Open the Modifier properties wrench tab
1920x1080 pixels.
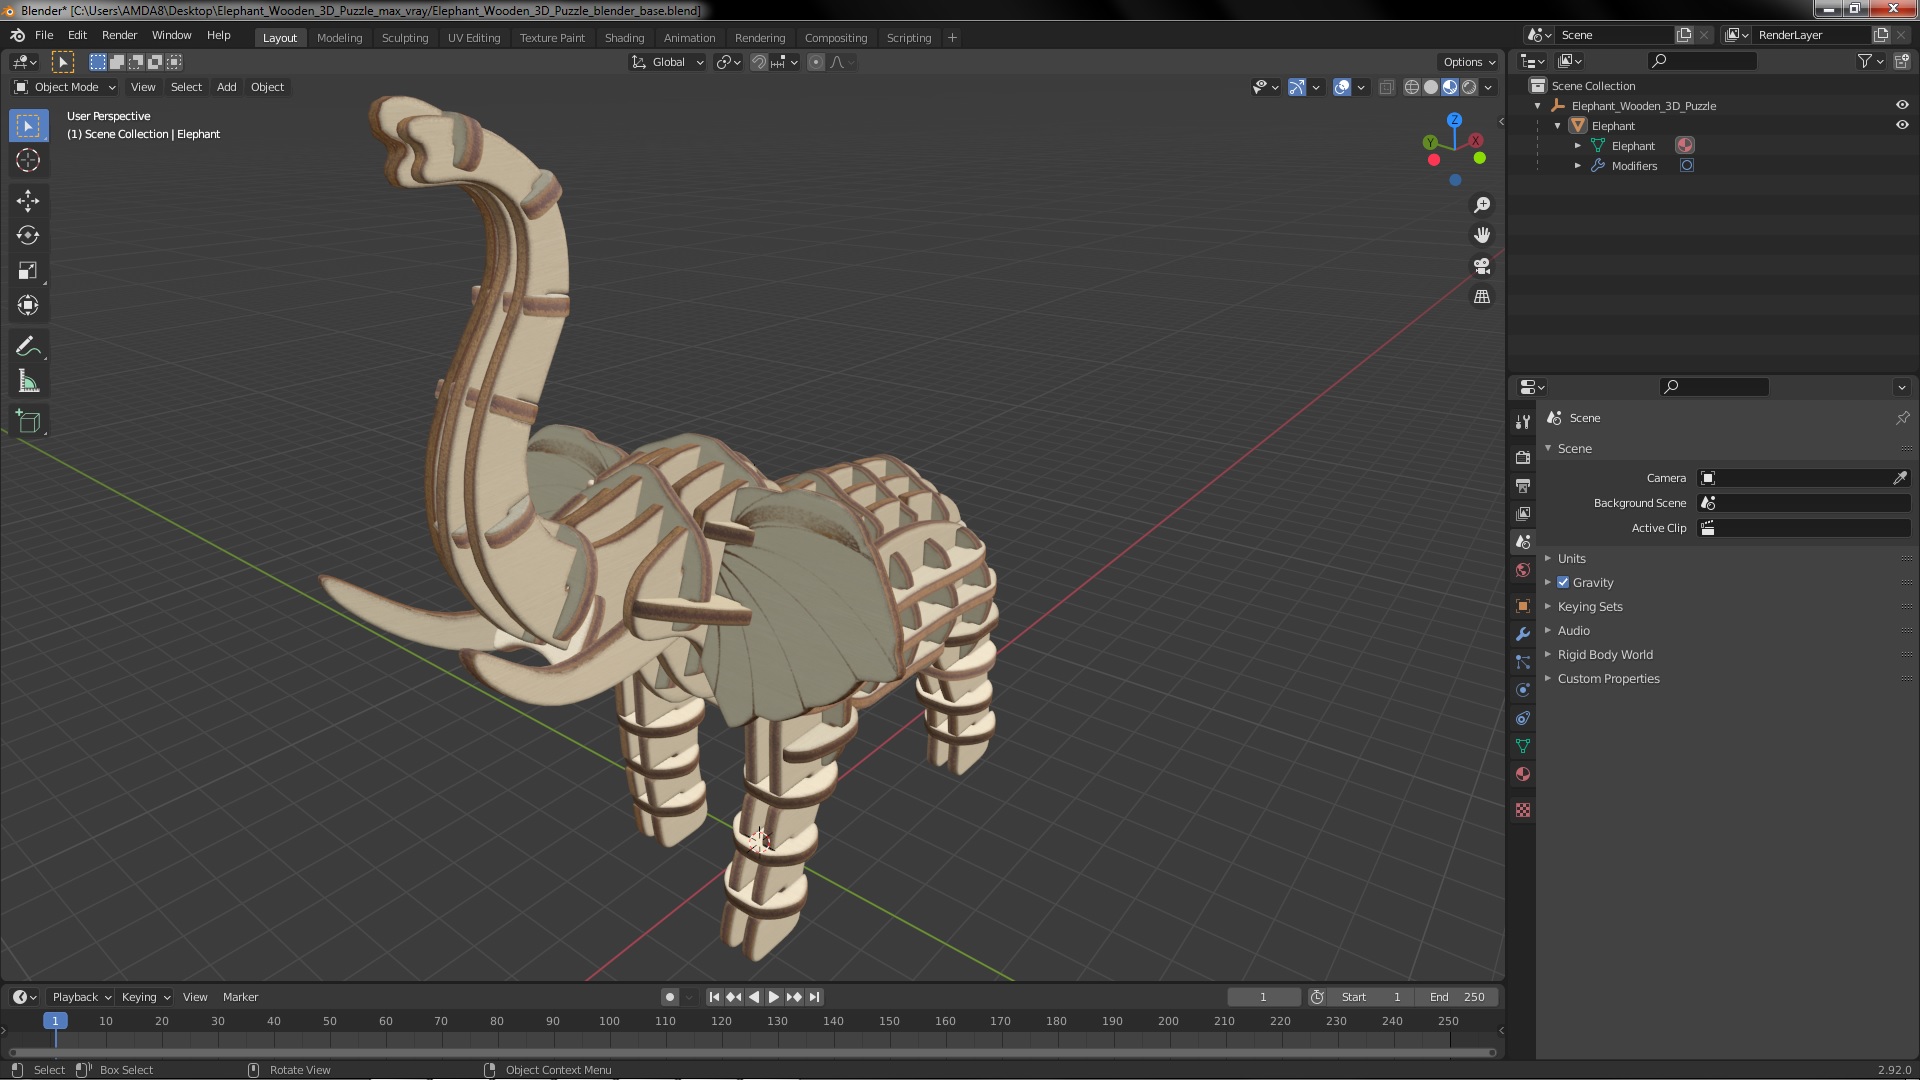(x=1523, y=634)
